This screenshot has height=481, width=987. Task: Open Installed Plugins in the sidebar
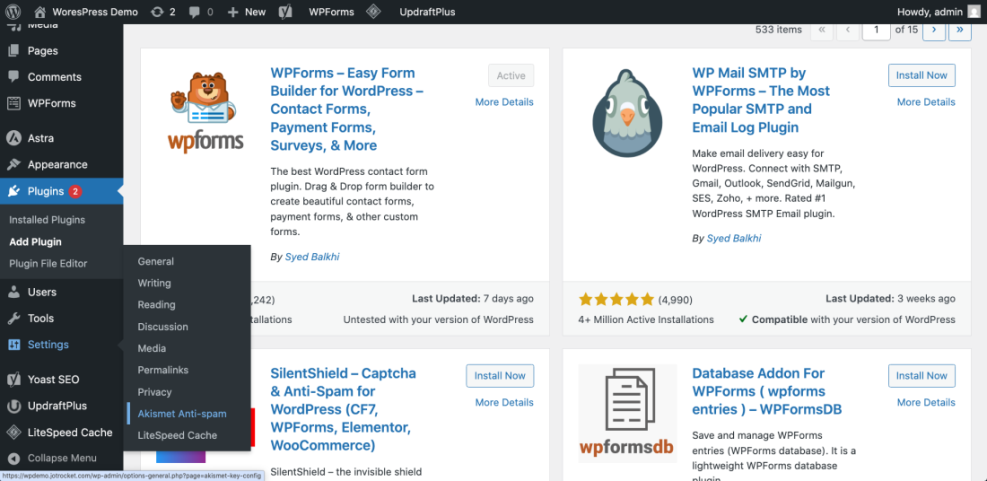[47, 220]
